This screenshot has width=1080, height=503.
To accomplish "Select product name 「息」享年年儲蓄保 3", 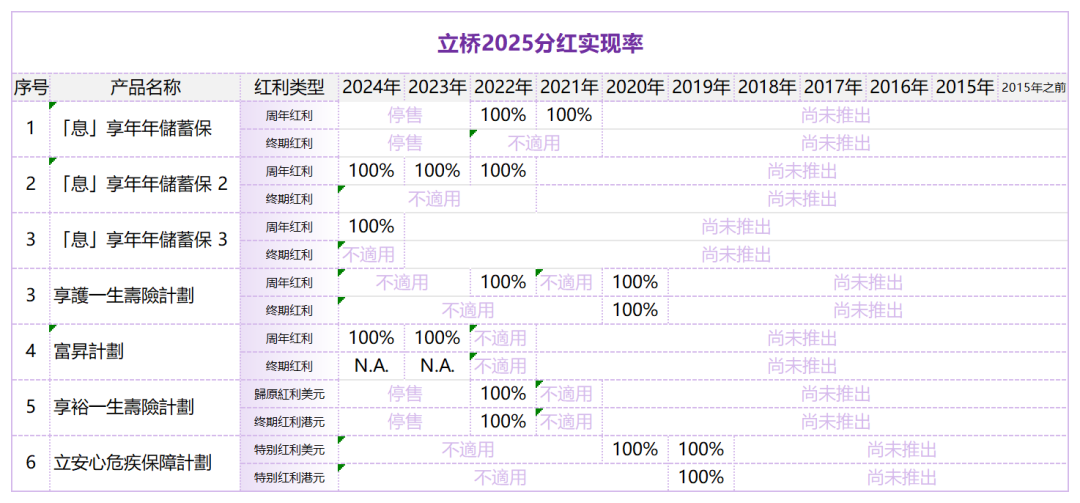I will click(x=145, y=240).
